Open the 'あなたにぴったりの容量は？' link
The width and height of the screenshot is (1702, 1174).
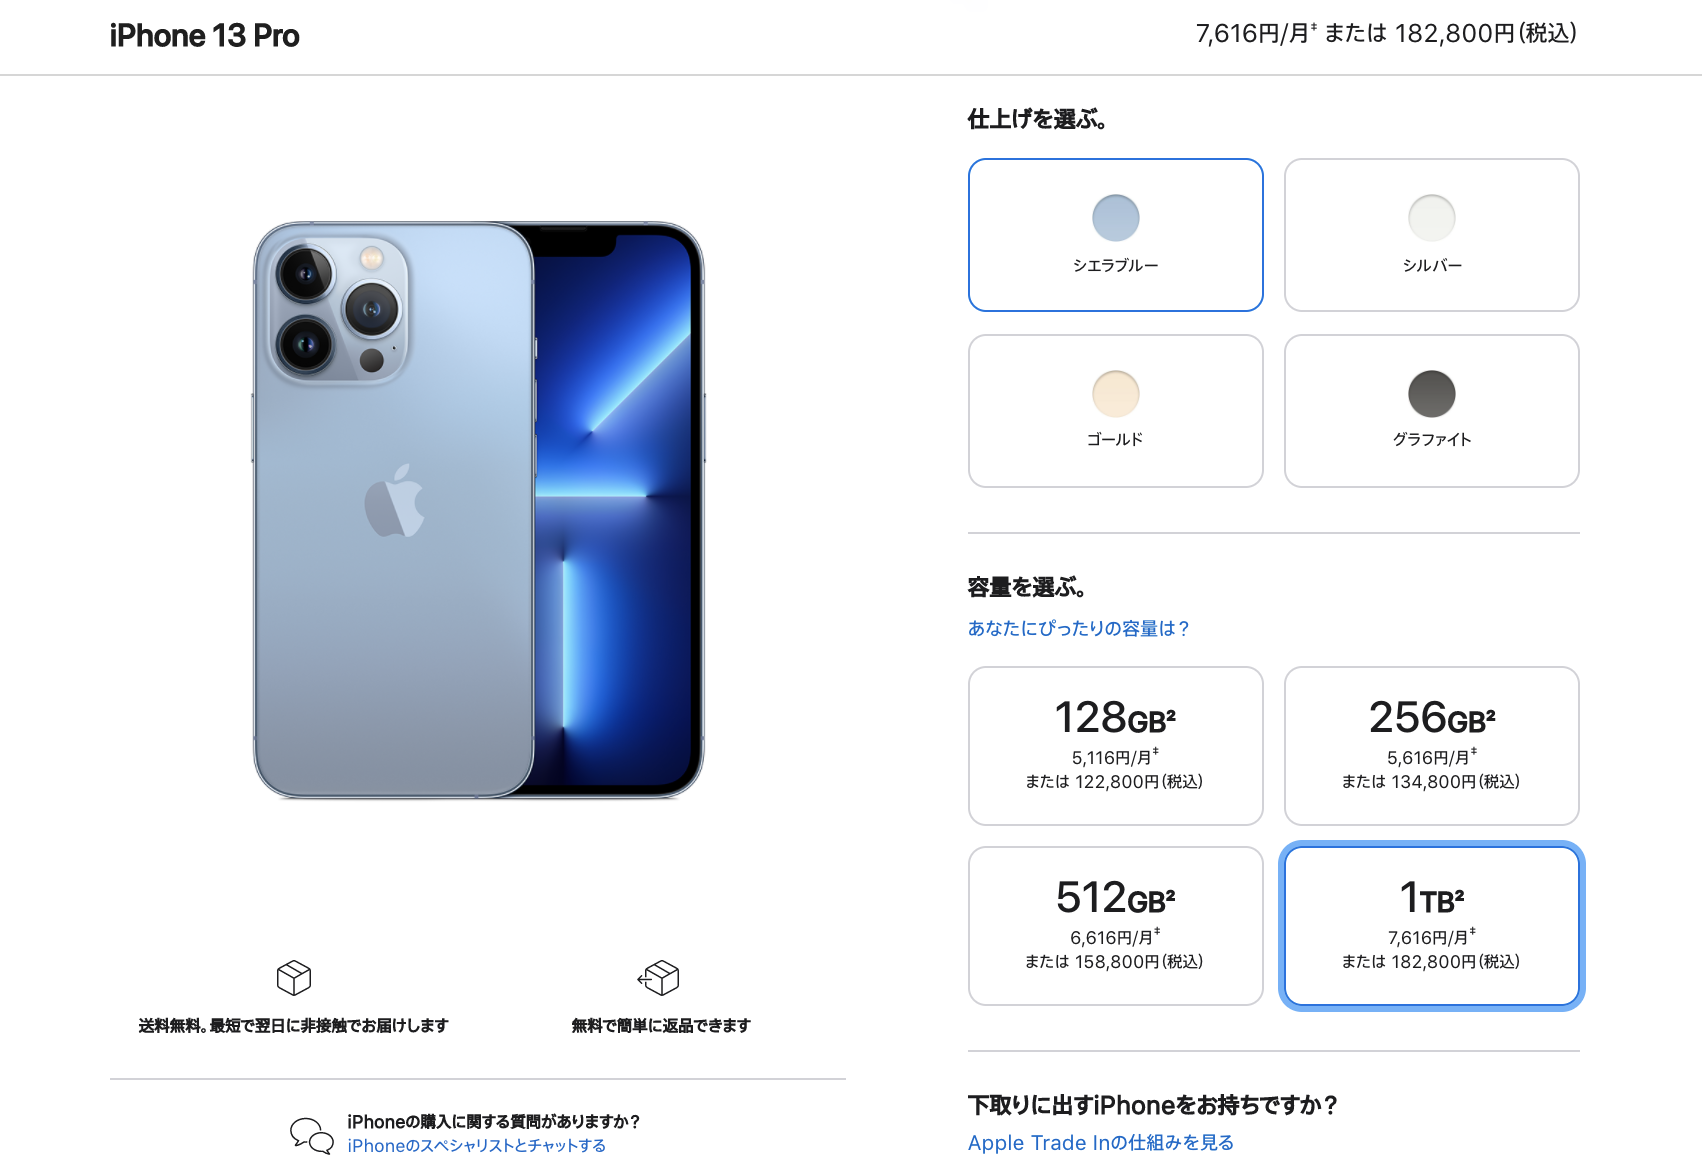tap(1078, 628)
